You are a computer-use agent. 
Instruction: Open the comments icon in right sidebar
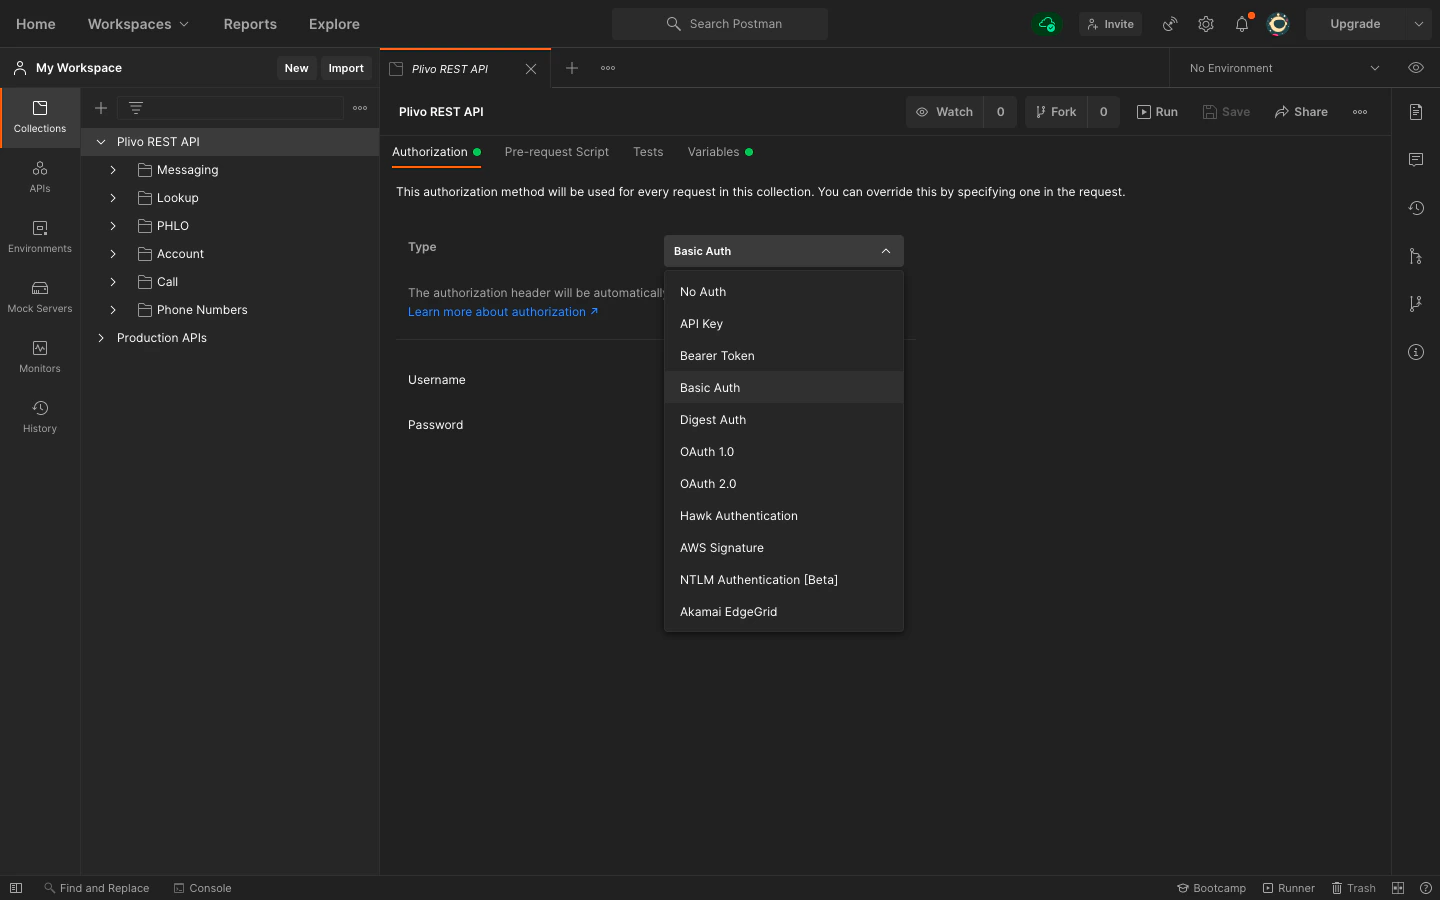point(1416,160)
